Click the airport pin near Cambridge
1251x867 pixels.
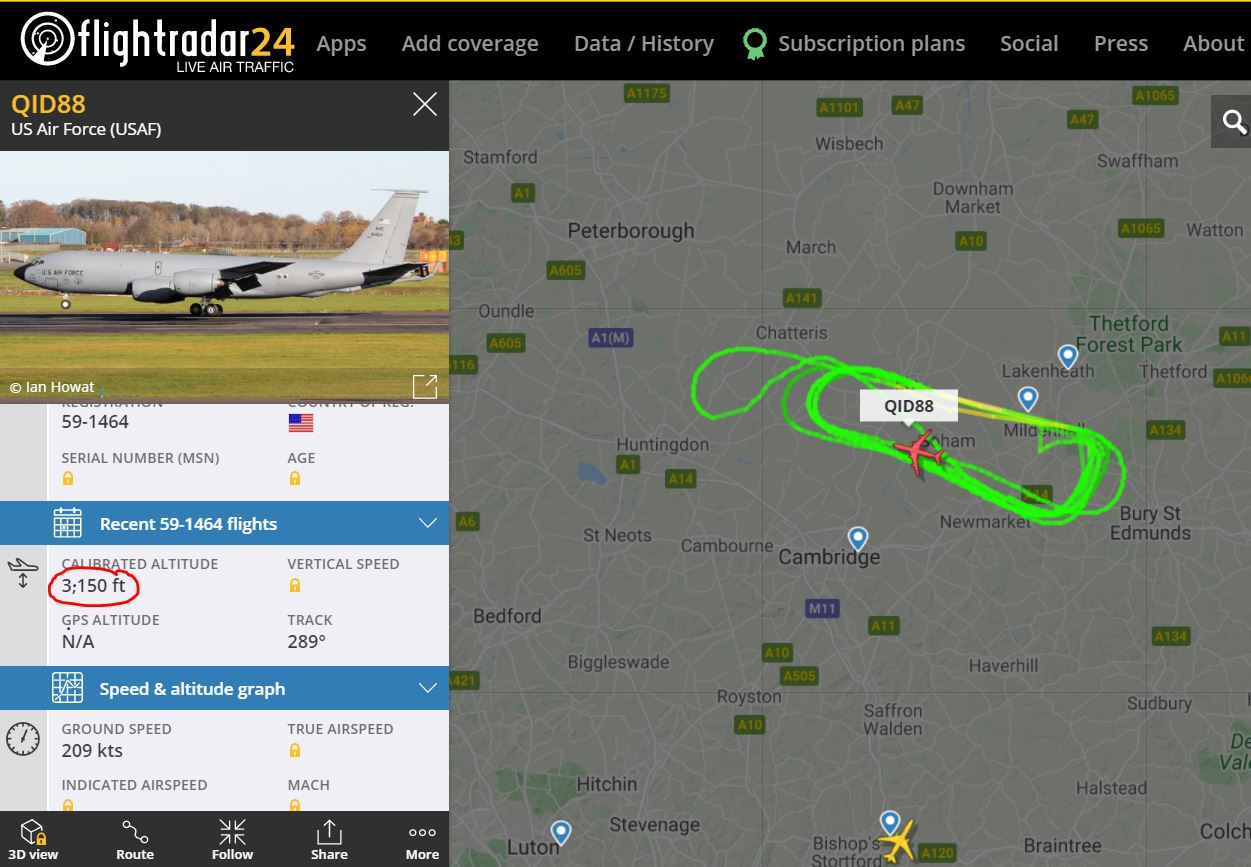(x=858, y=538)
